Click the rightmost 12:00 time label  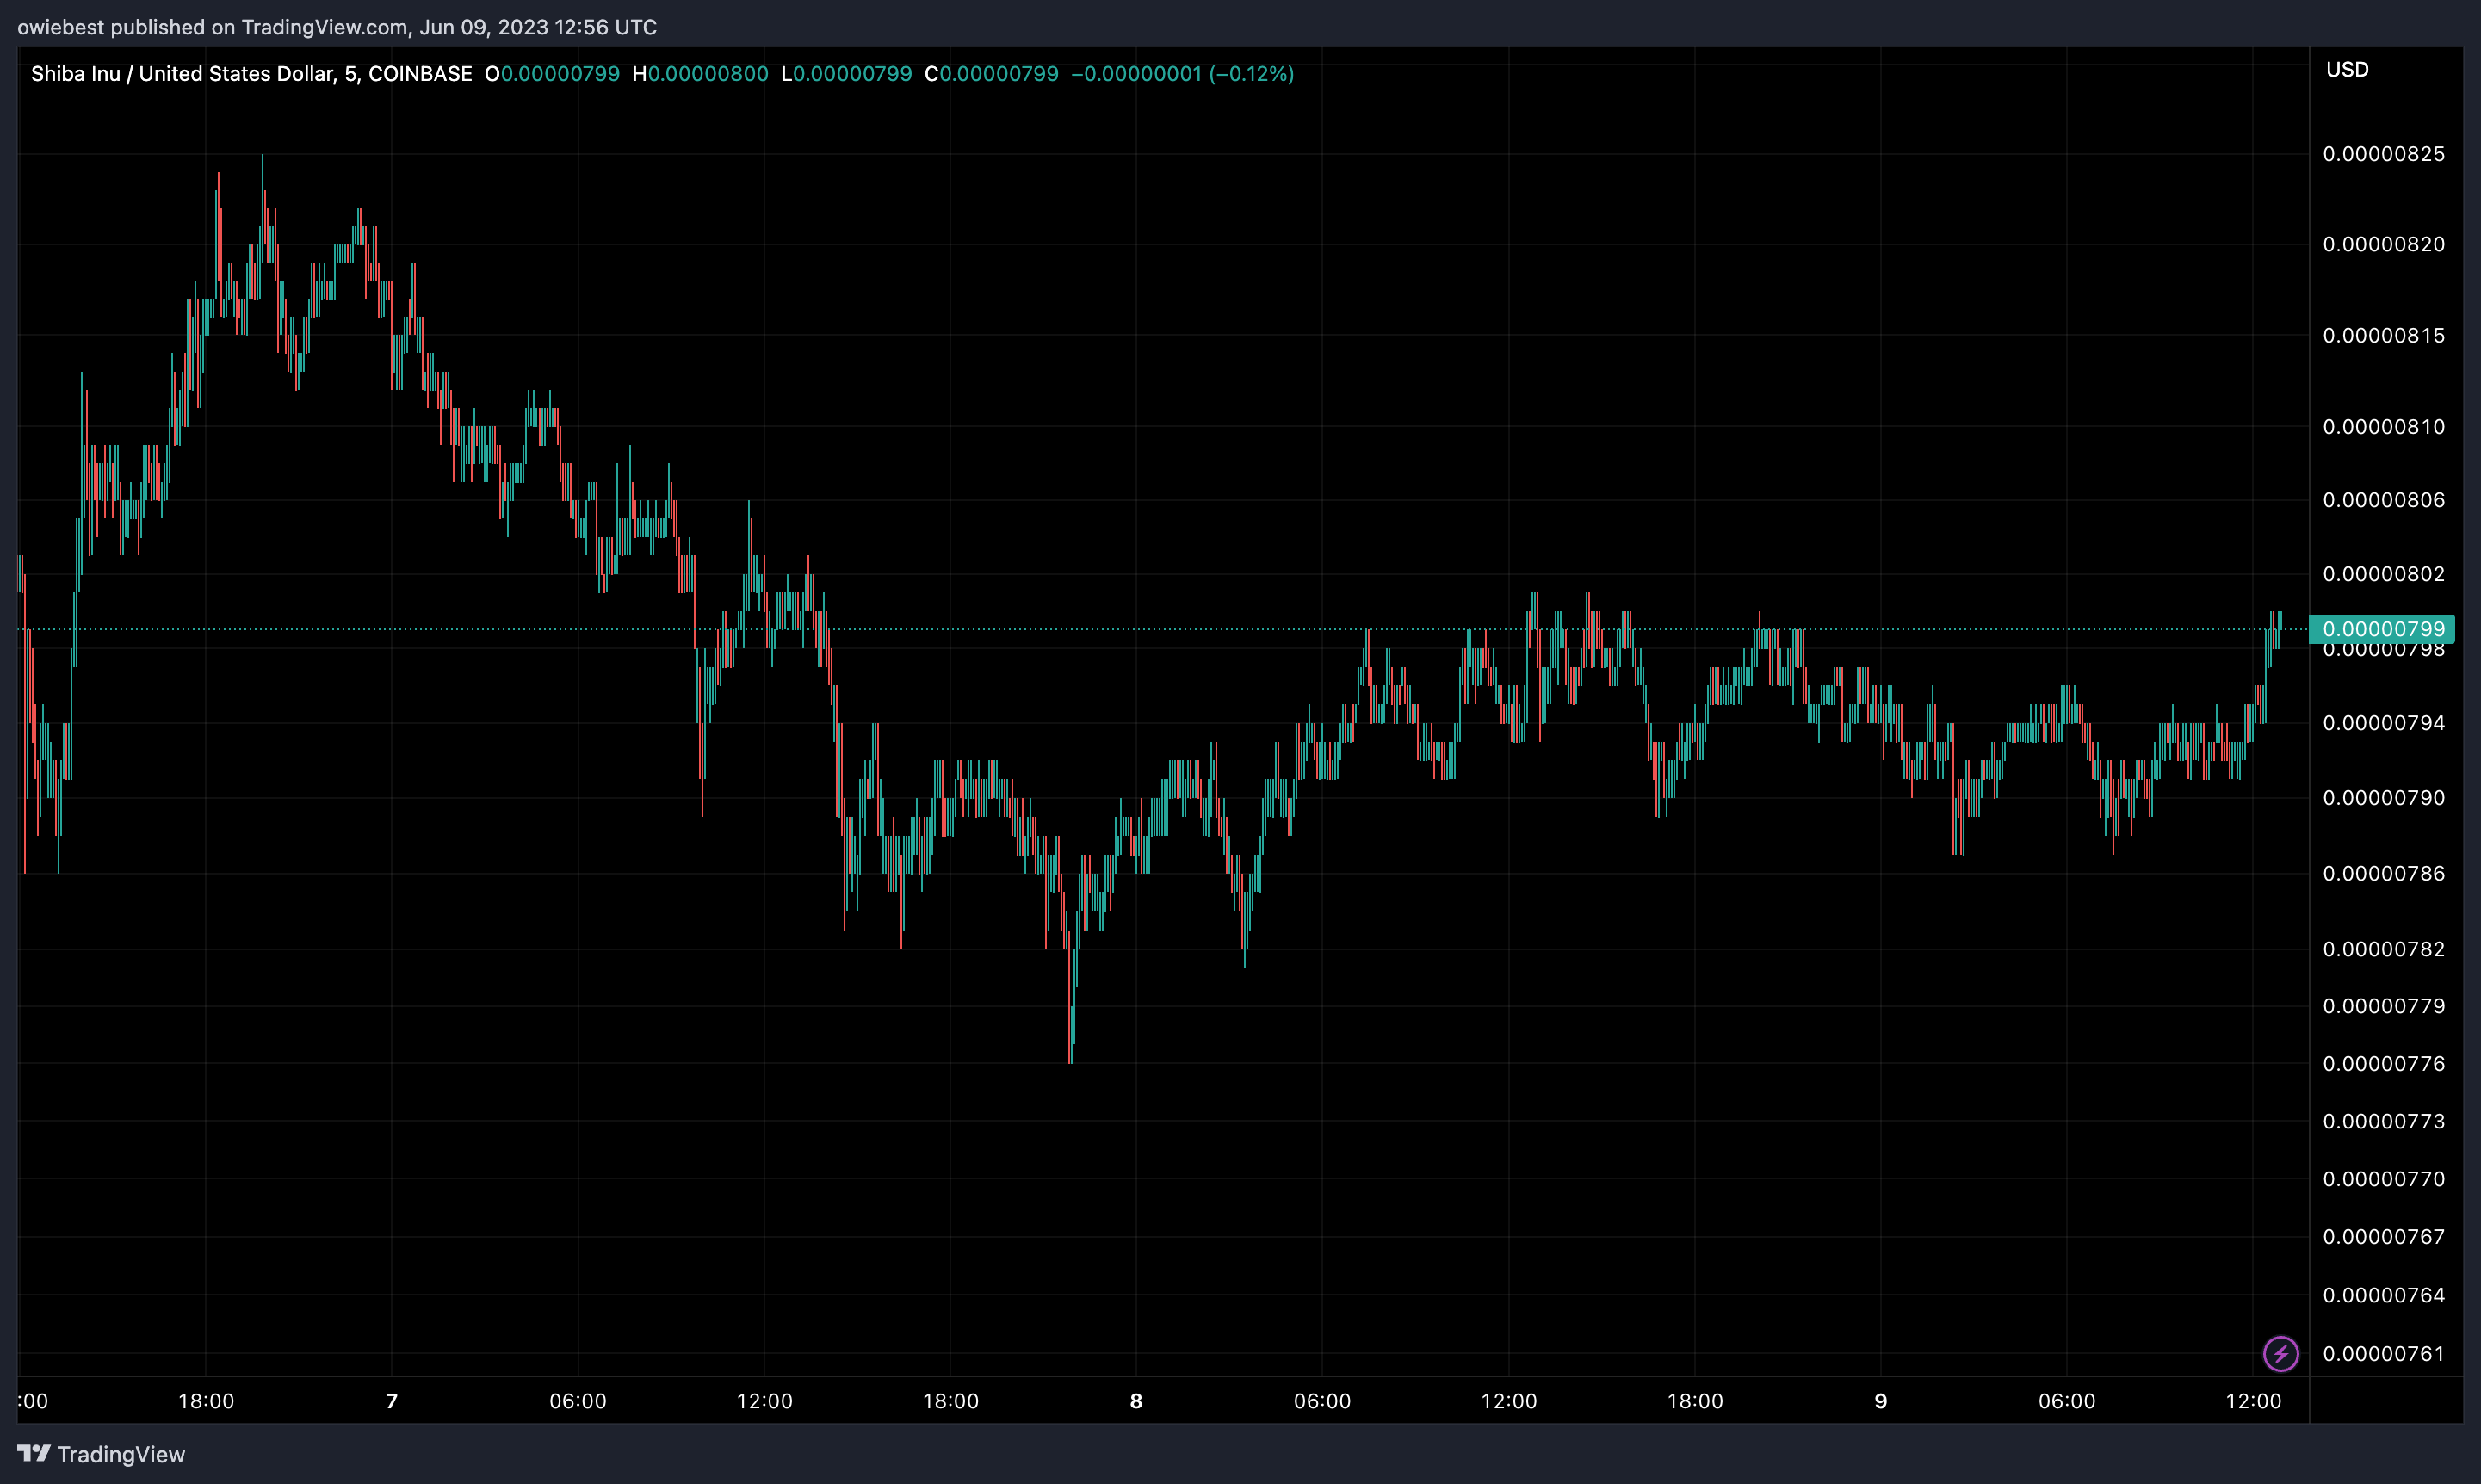2253,1401
